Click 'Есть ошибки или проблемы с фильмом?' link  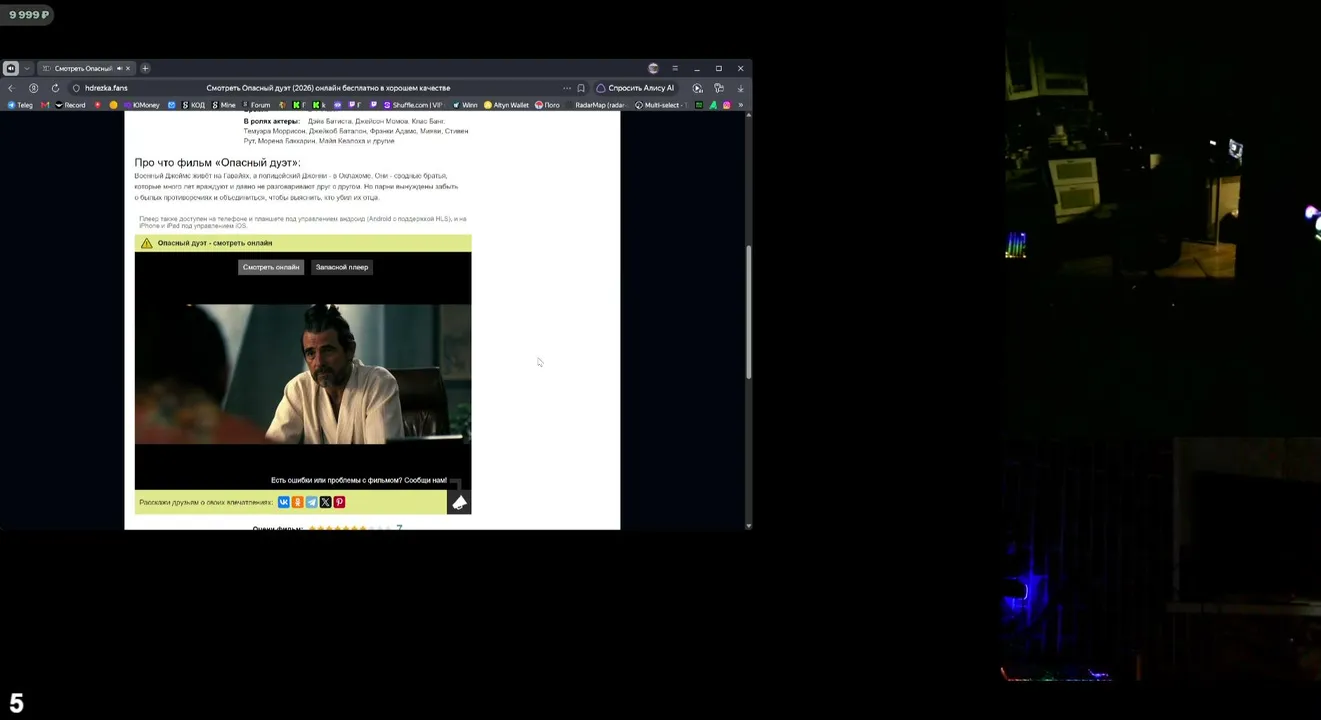click(359, 480)
